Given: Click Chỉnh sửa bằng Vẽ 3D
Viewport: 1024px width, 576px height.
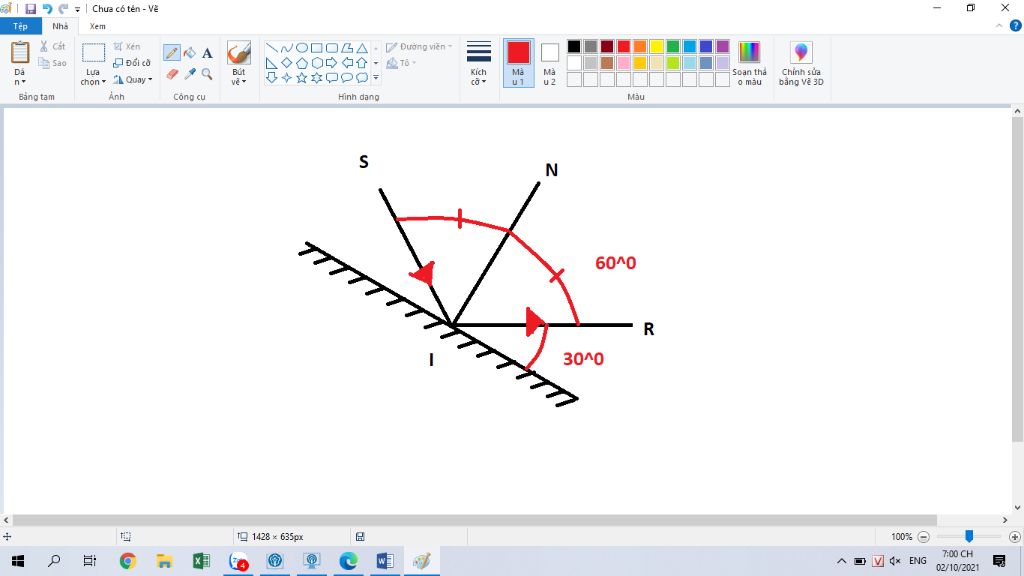Looking at the screenshot, I should (x=801, y=63).
